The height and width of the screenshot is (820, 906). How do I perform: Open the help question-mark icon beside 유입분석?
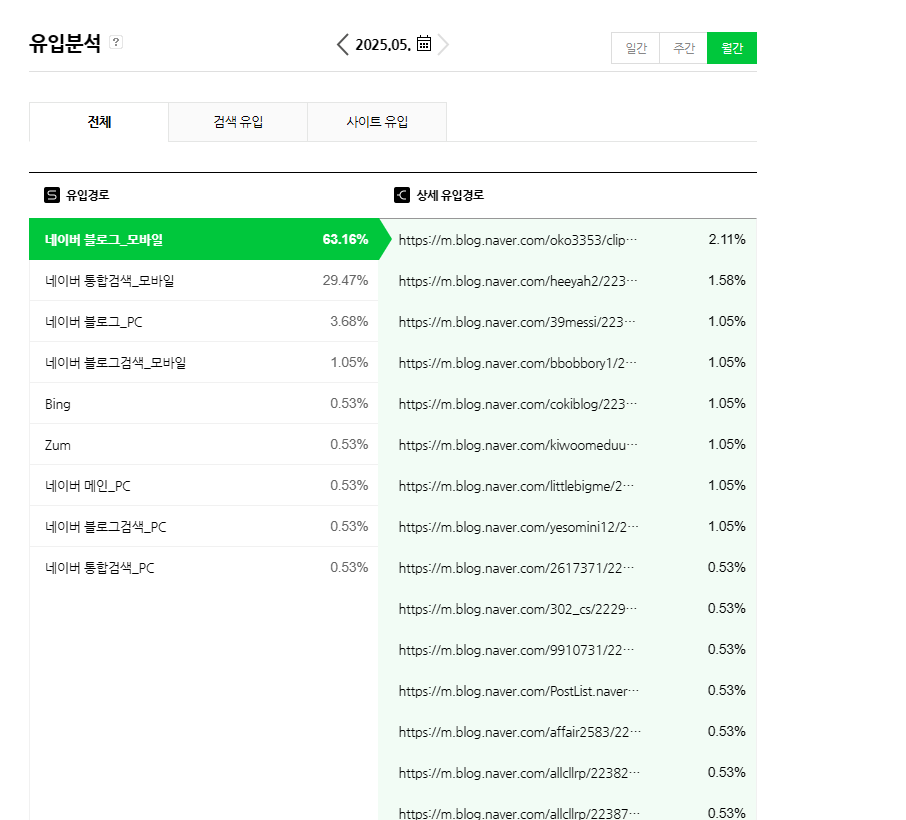point(116,42)
